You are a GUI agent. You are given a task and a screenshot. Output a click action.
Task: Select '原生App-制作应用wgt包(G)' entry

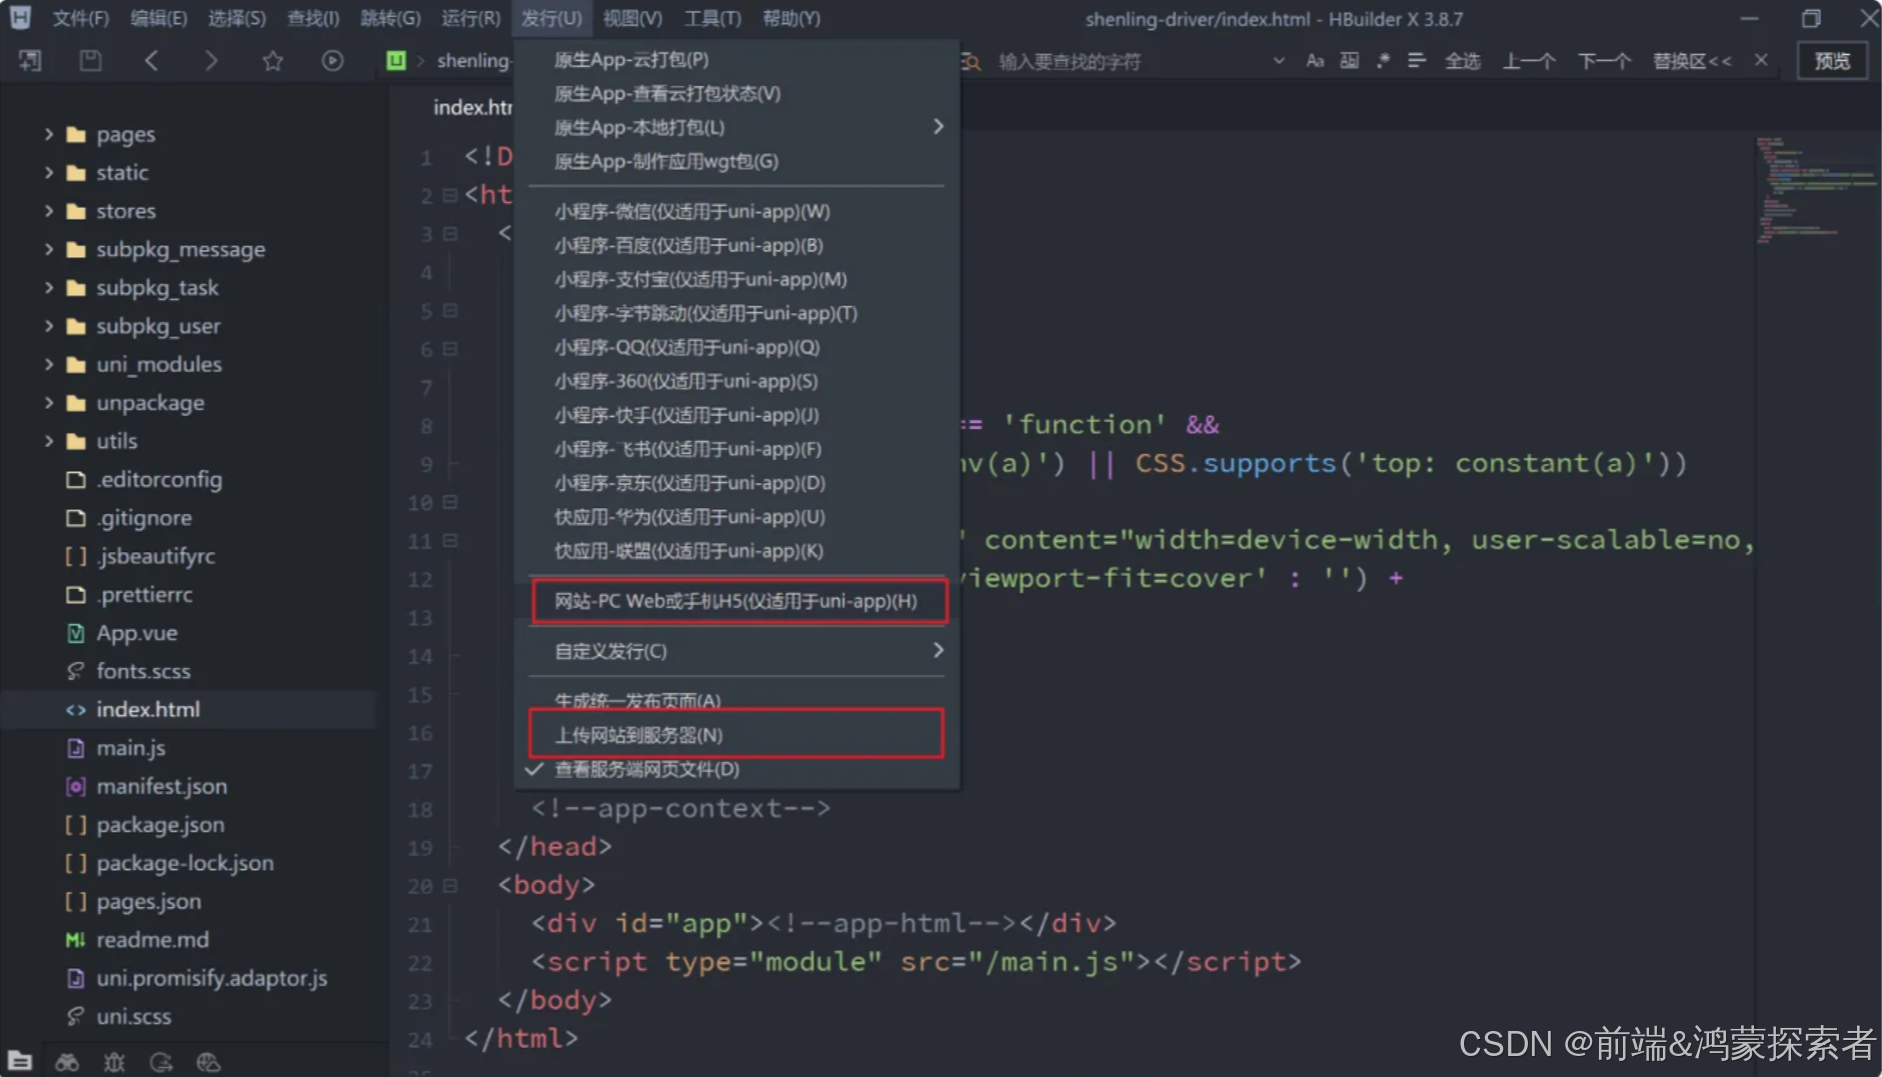tap(737, 161)
